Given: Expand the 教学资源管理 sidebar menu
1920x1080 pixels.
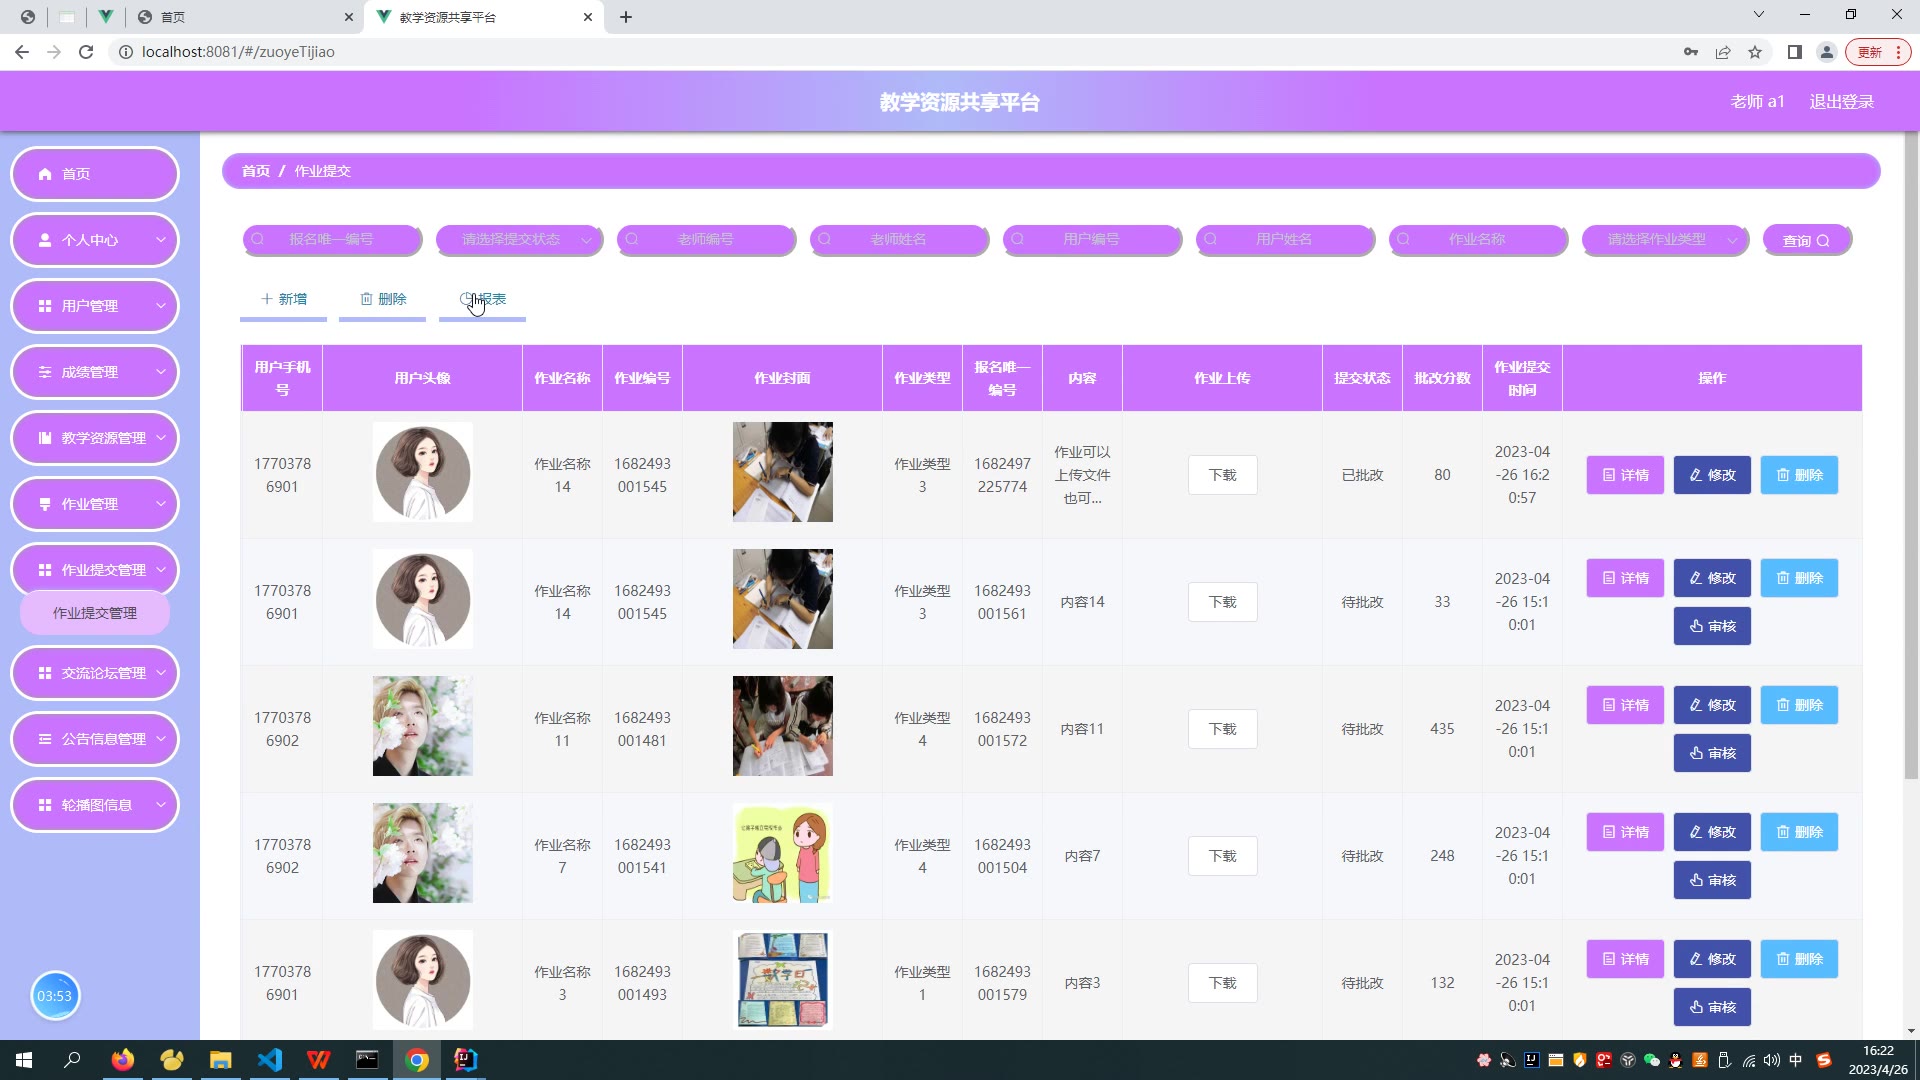Looking at the screenshot, I should click(95, 438).
